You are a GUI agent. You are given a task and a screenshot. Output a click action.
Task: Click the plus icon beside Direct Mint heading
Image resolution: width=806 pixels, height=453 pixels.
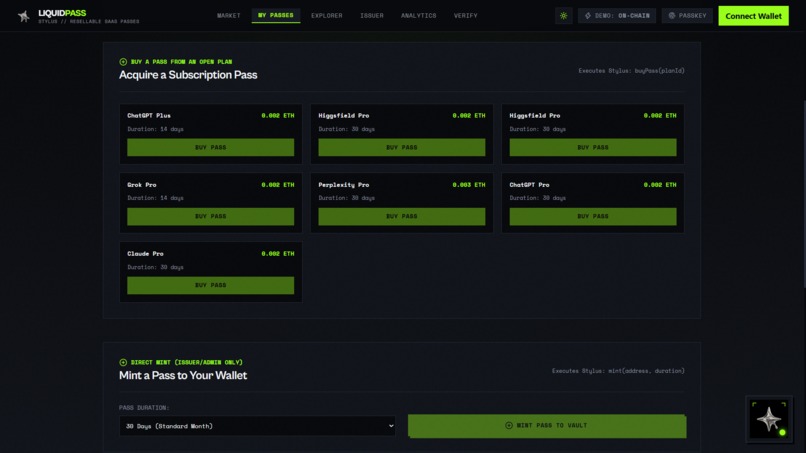click(x=123, y=363)
